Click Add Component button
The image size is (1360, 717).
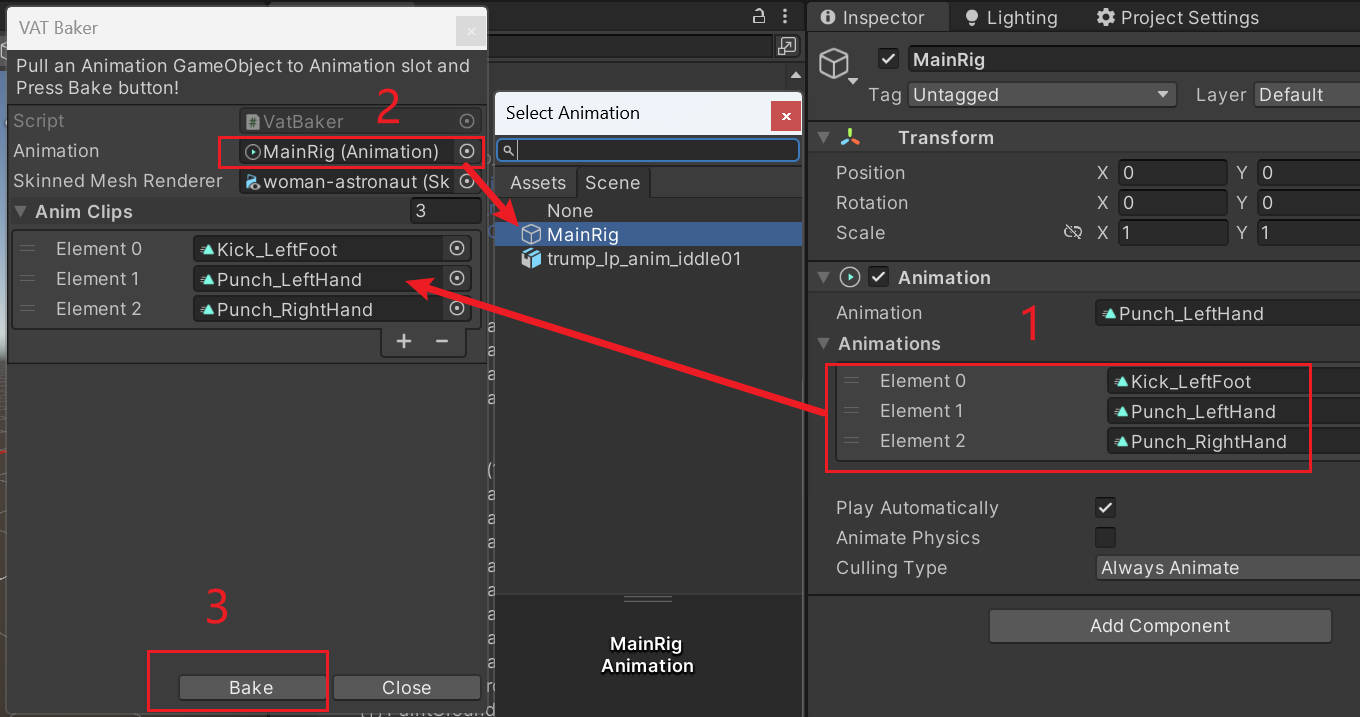(1160, 626)
